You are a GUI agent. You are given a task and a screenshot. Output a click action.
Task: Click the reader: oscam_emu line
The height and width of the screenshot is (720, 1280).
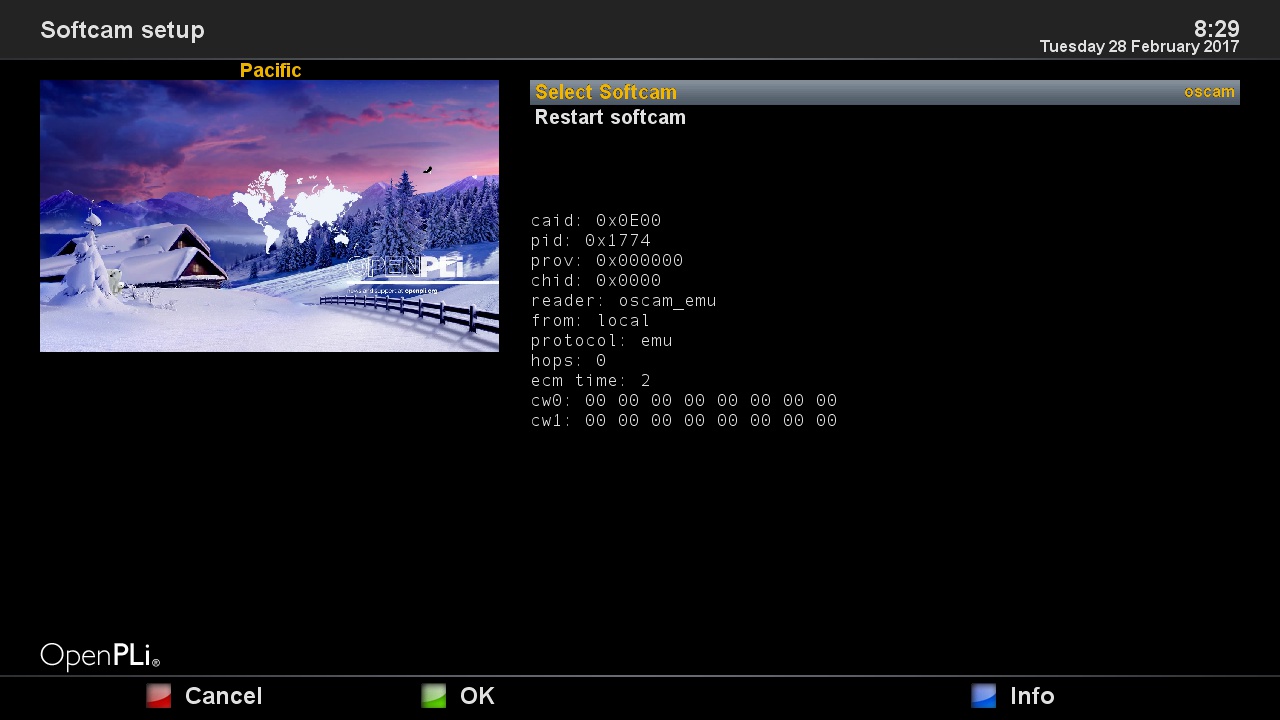pyautogui.click(x=624, y=301)
